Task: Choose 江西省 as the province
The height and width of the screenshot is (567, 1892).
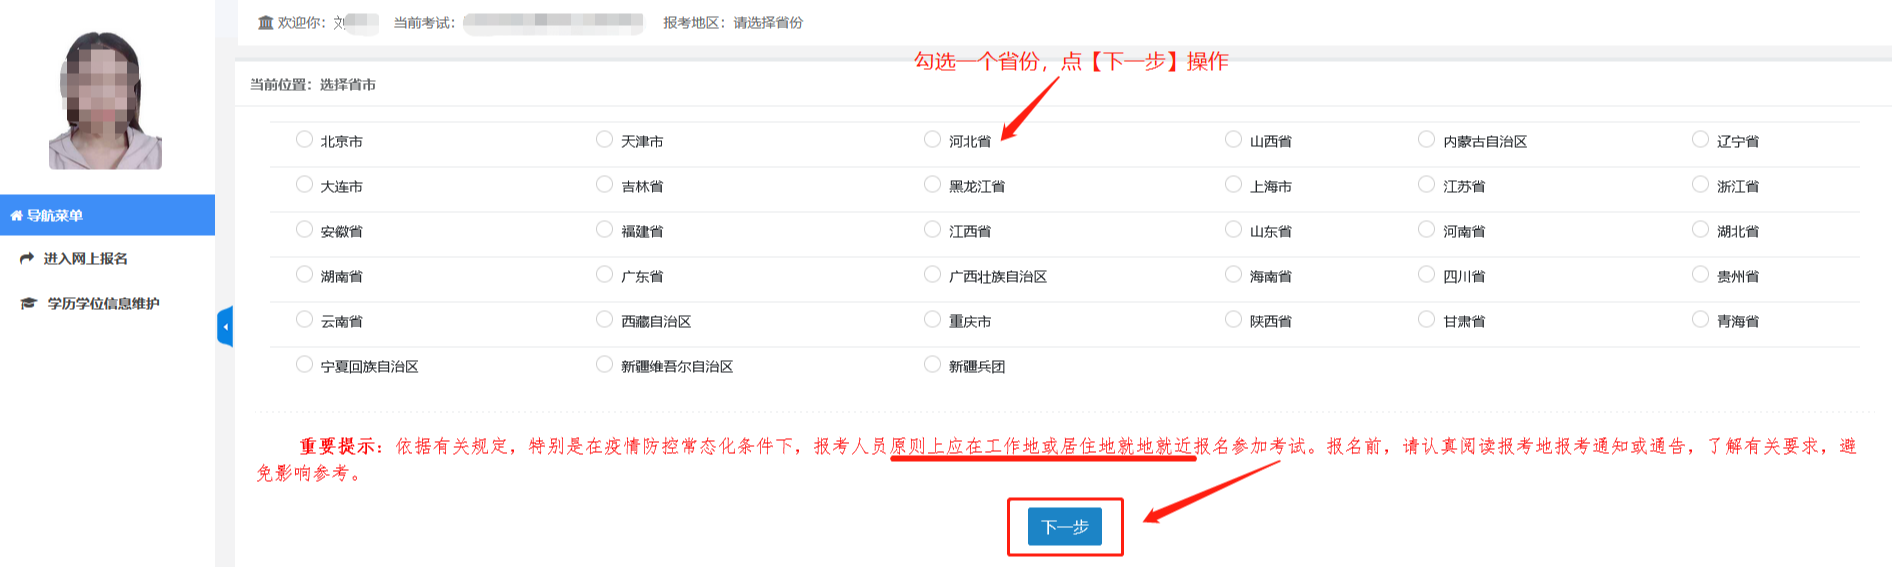Action: pos(932,229)
